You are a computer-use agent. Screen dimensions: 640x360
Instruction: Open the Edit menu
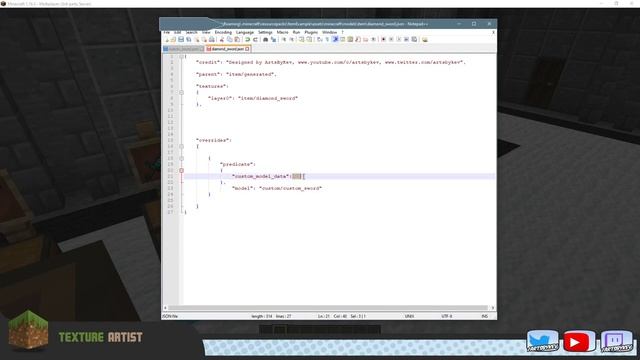pyautogui.click(x=177, y=32)
